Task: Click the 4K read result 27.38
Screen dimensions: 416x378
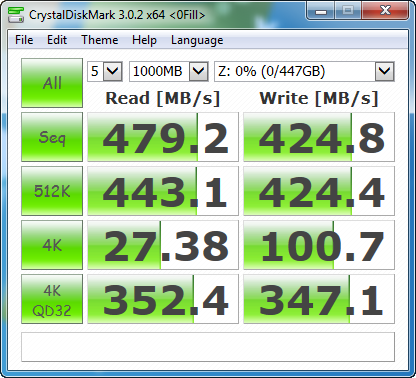Action: (163, 245)
